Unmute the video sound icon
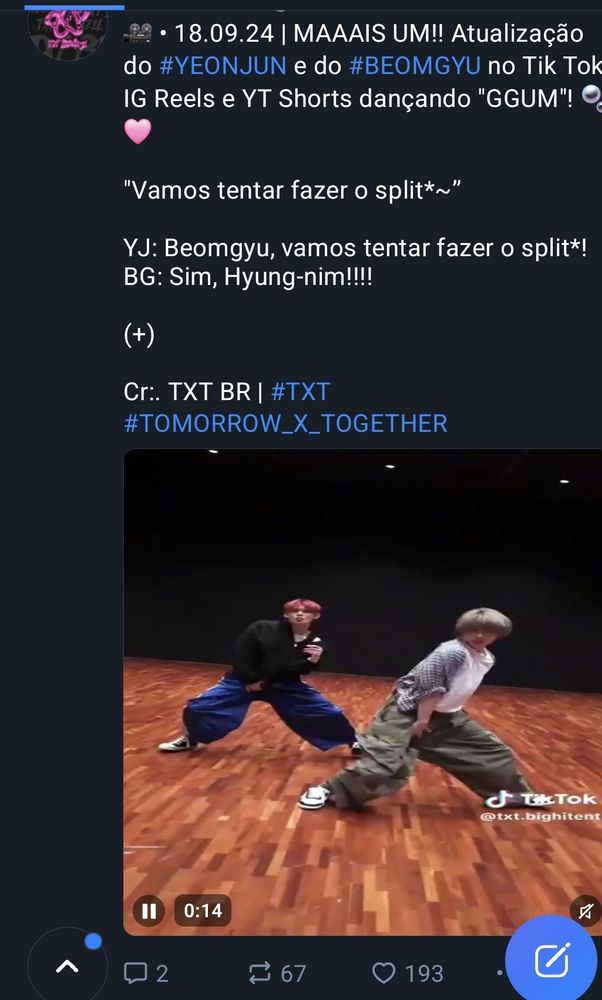The image size is (602, 1000). click(585, 911)
